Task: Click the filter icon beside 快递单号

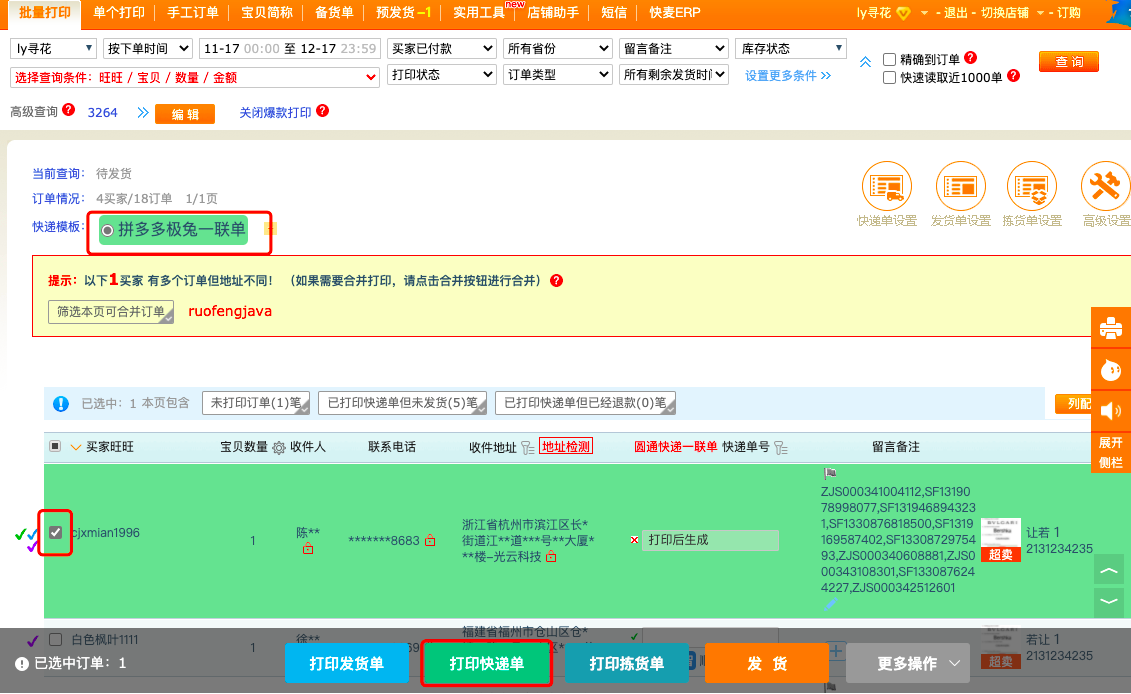Action: pos(780,448)
